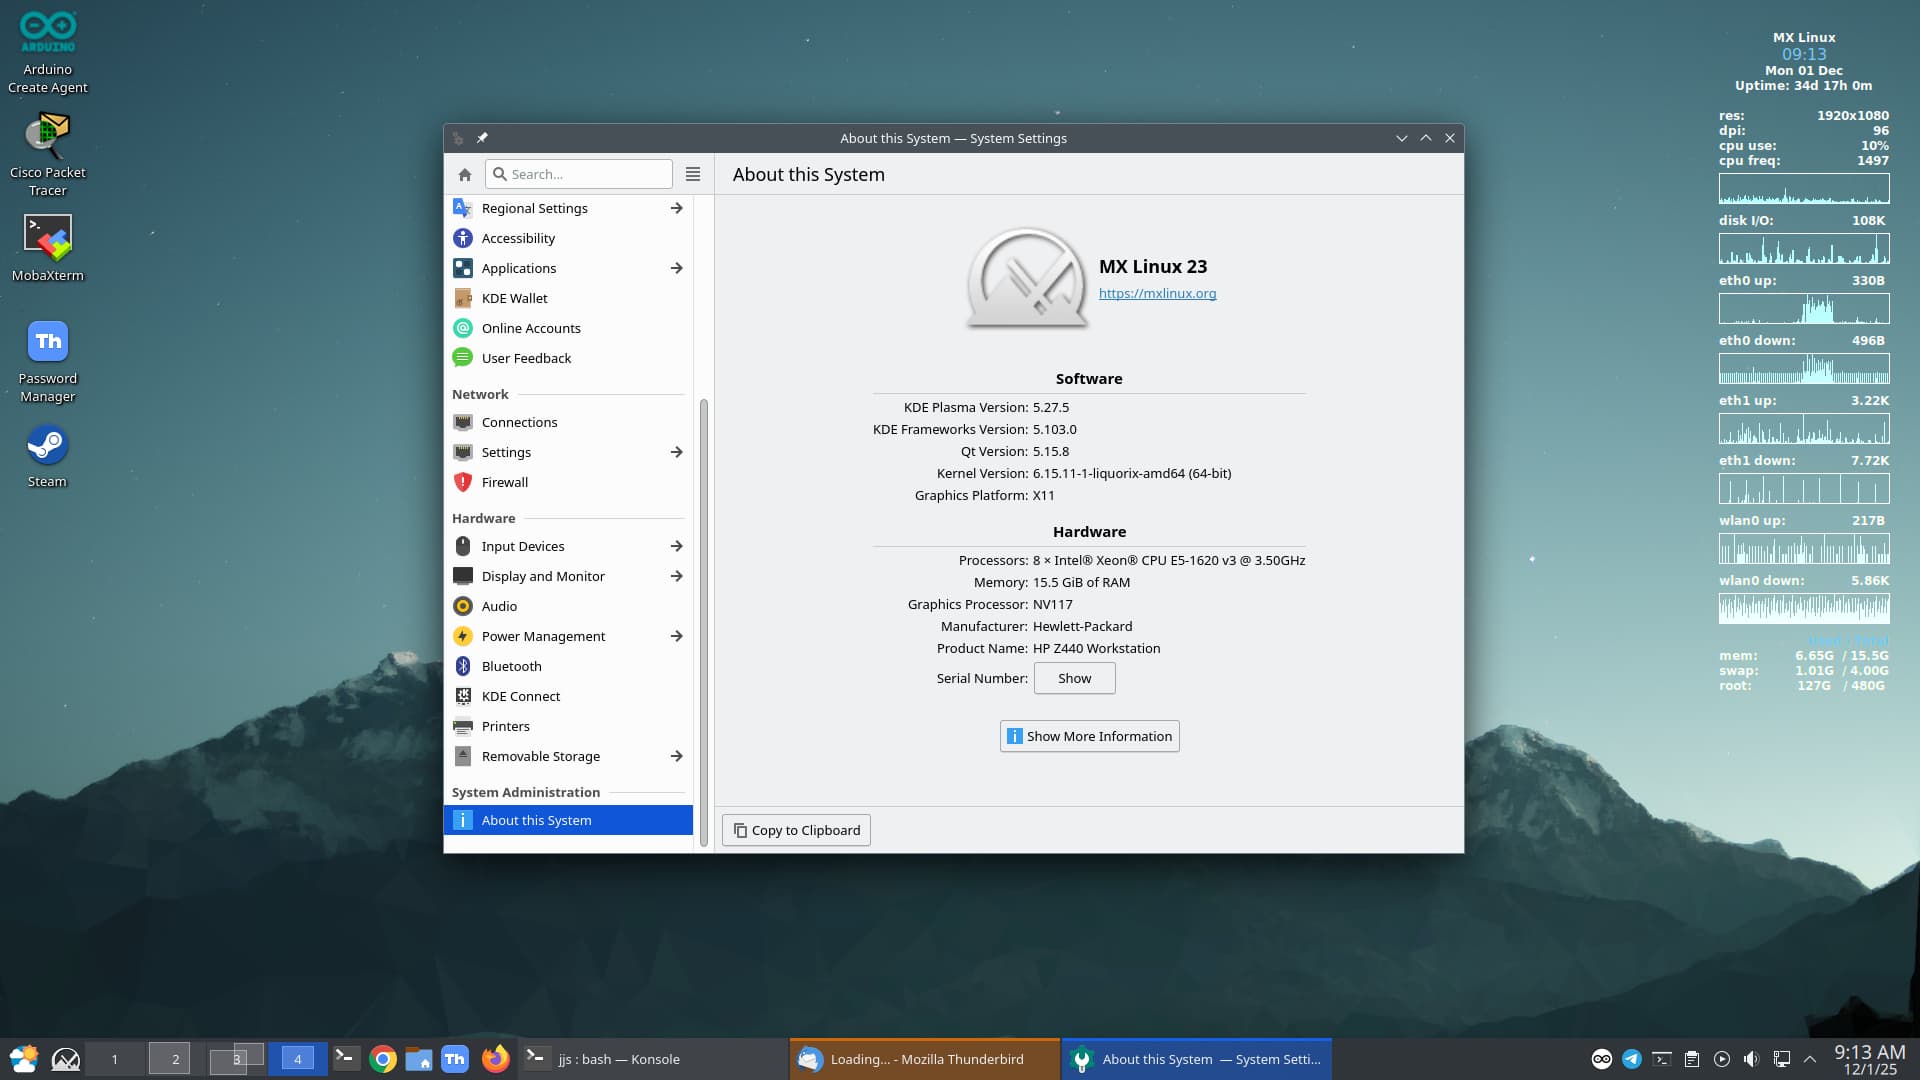
Task: Click the home icon in System Settings
Action: [465, 174]
